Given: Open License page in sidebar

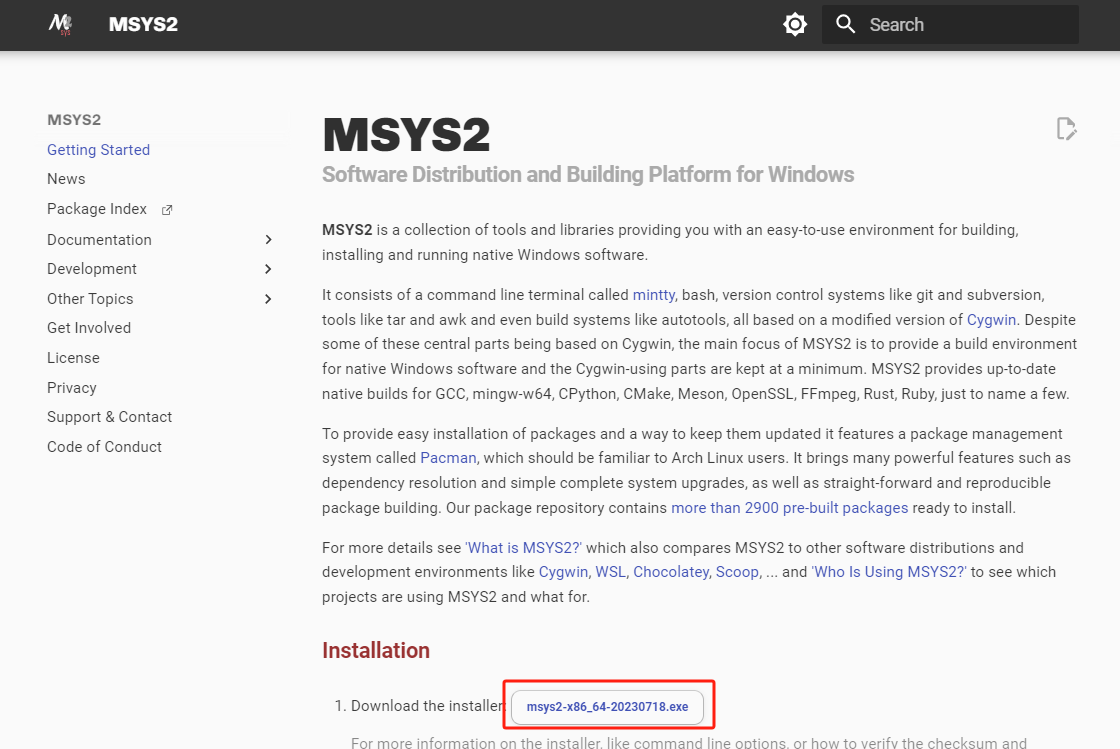Looking at the screenshot, I should click(x=73, y=358).
